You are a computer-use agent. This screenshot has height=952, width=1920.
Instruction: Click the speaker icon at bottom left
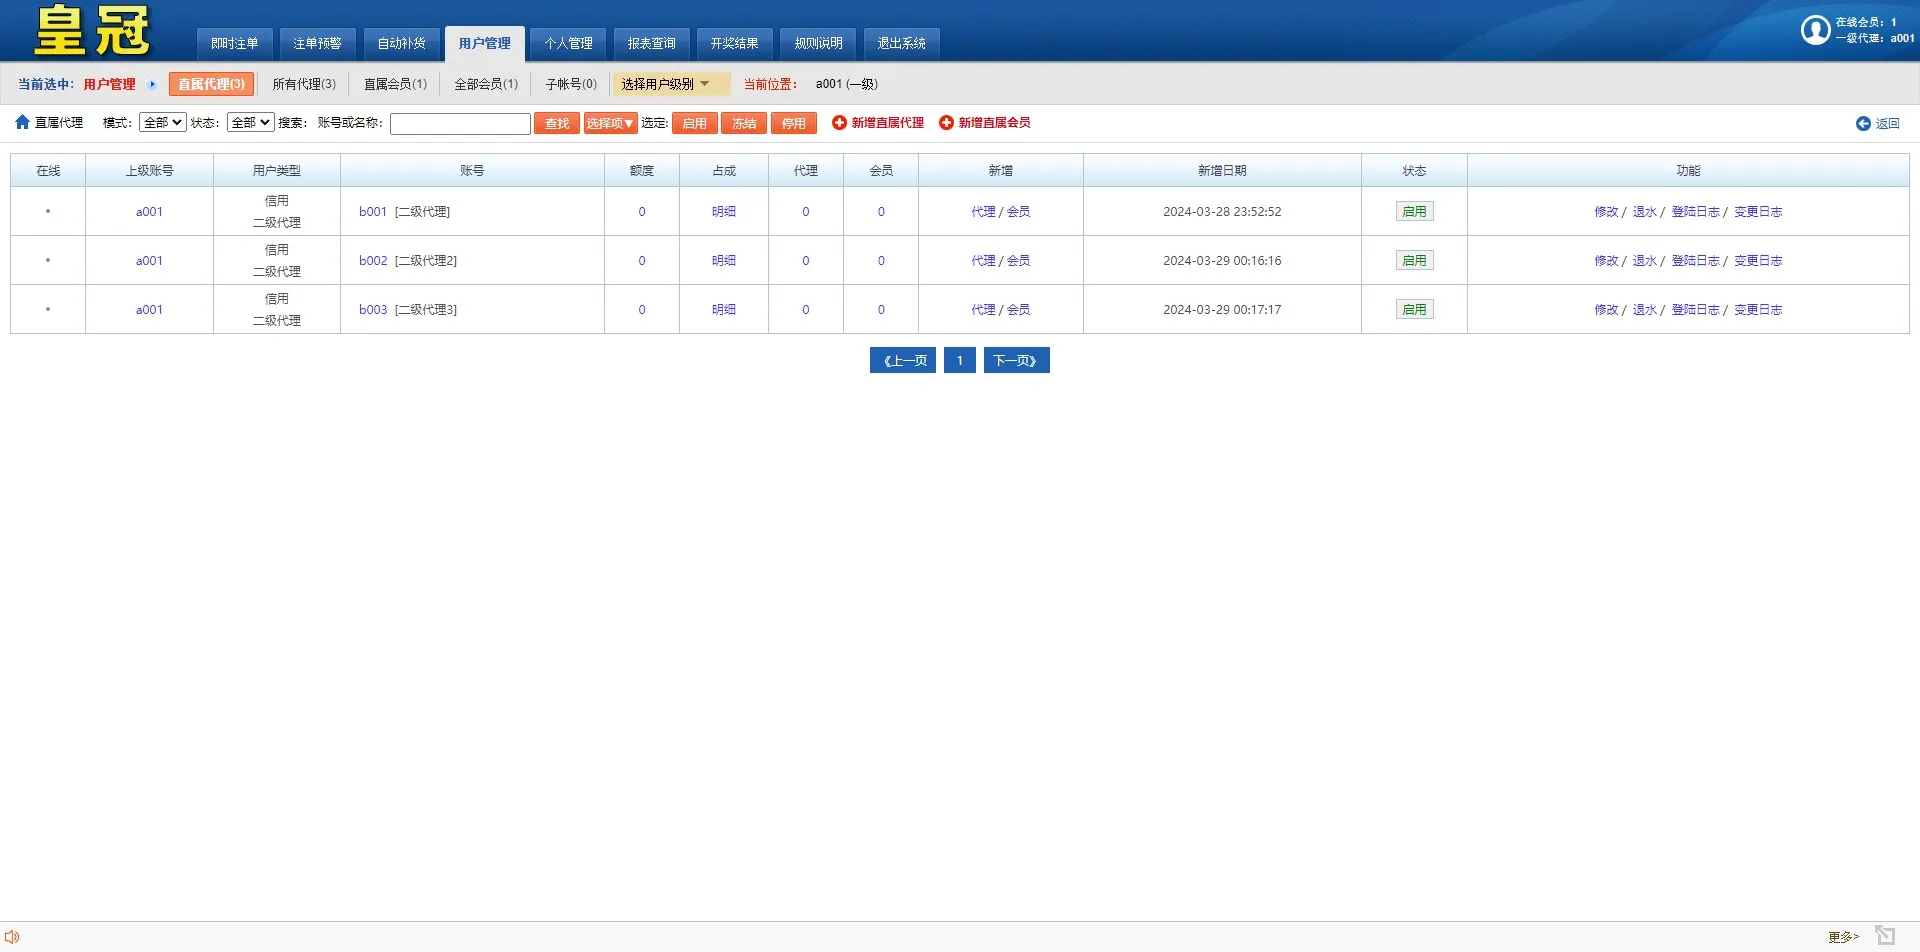(13, 935)
